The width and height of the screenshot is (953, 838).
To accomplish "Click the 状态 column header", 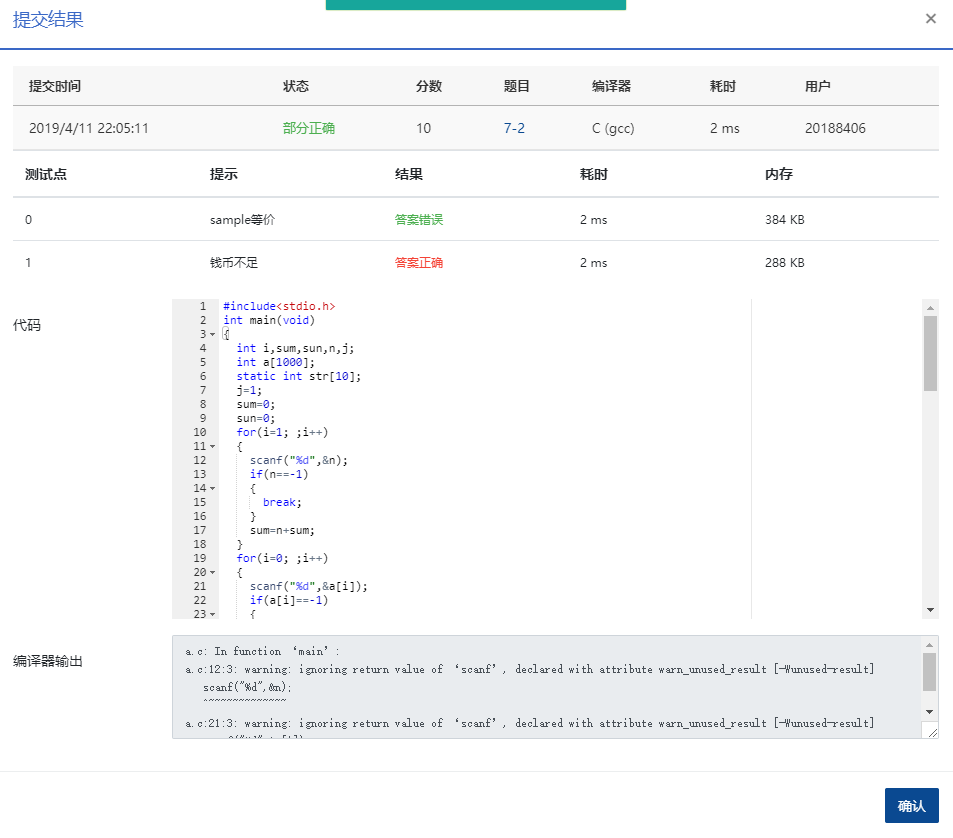I will (x=296, y=86).
